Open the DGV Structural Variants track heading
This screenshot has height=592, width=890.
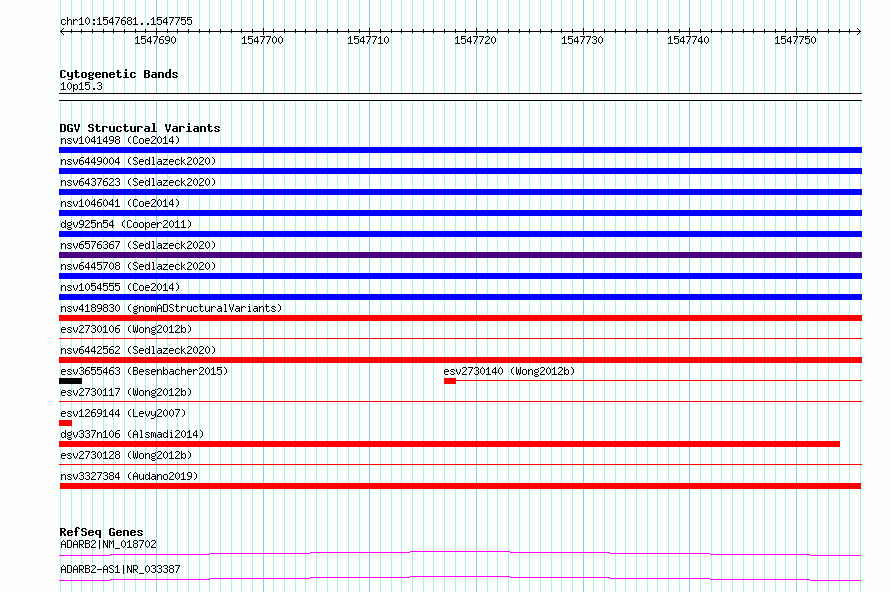(x=140, y=128)
